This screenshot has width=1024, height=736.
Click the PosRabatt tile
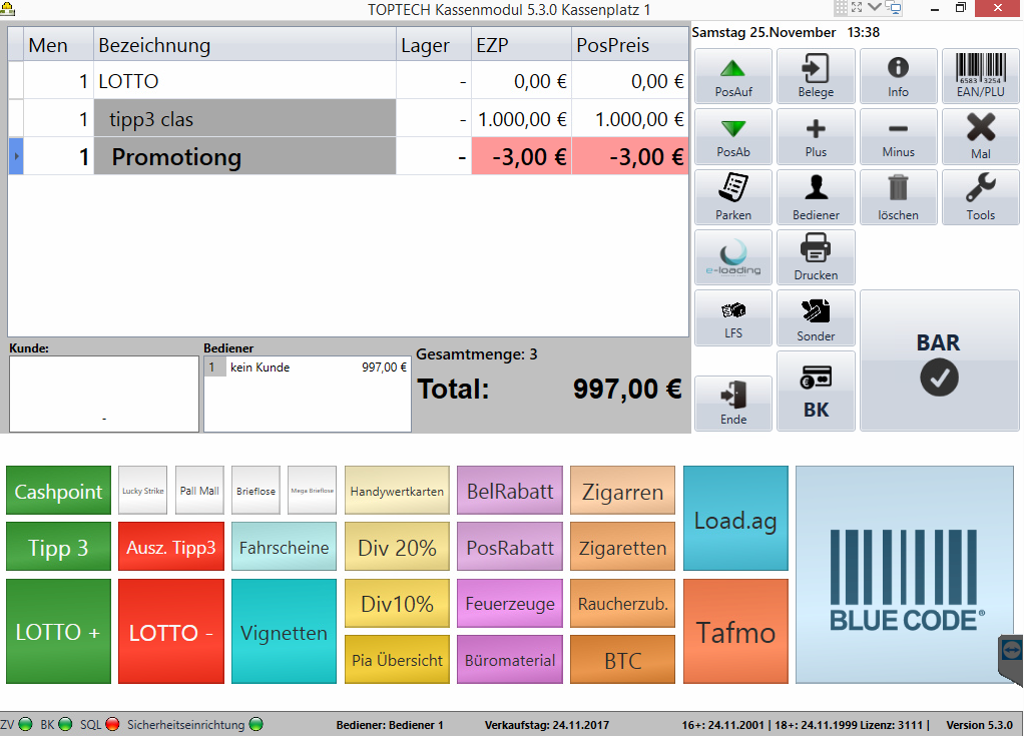(510, 547)
